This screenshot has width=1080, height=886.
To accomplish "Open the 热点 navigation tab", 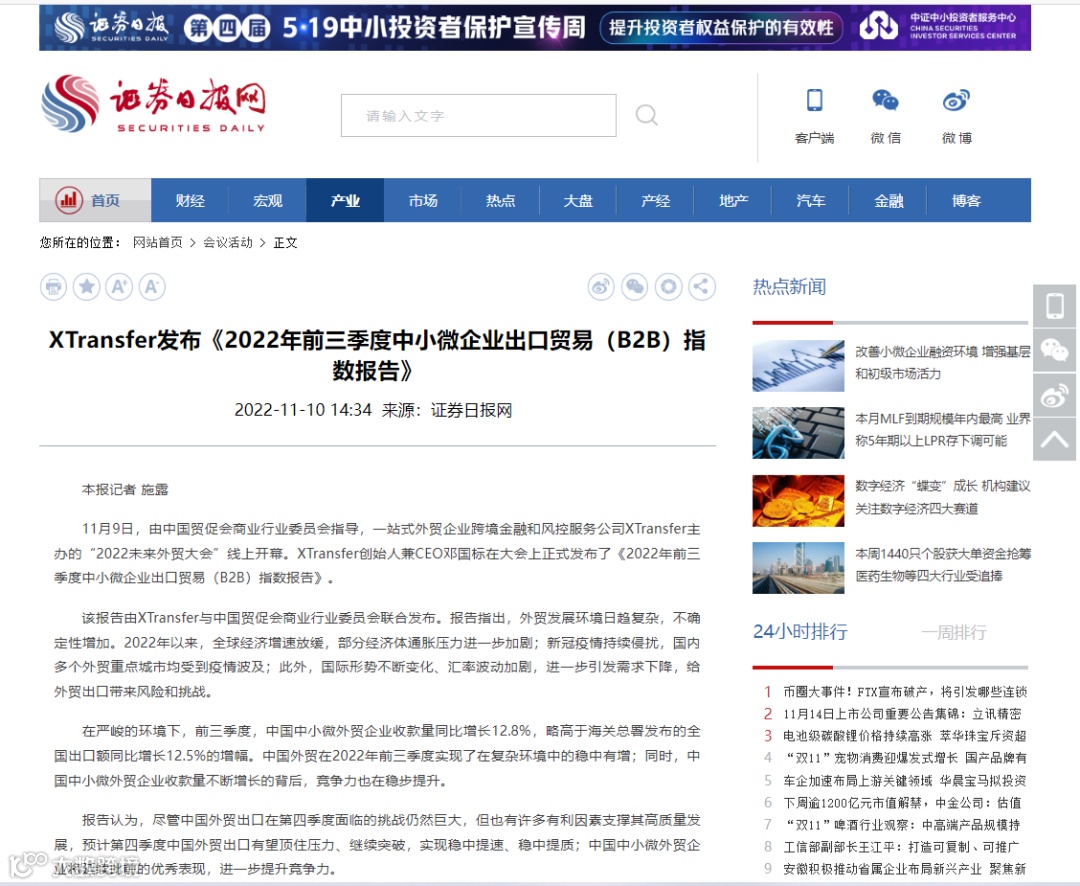I will click(x=500, y=200).
